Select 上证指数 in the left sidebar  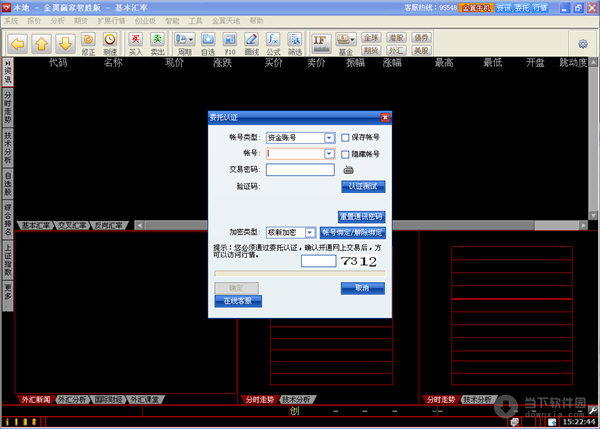coord(8,260)
